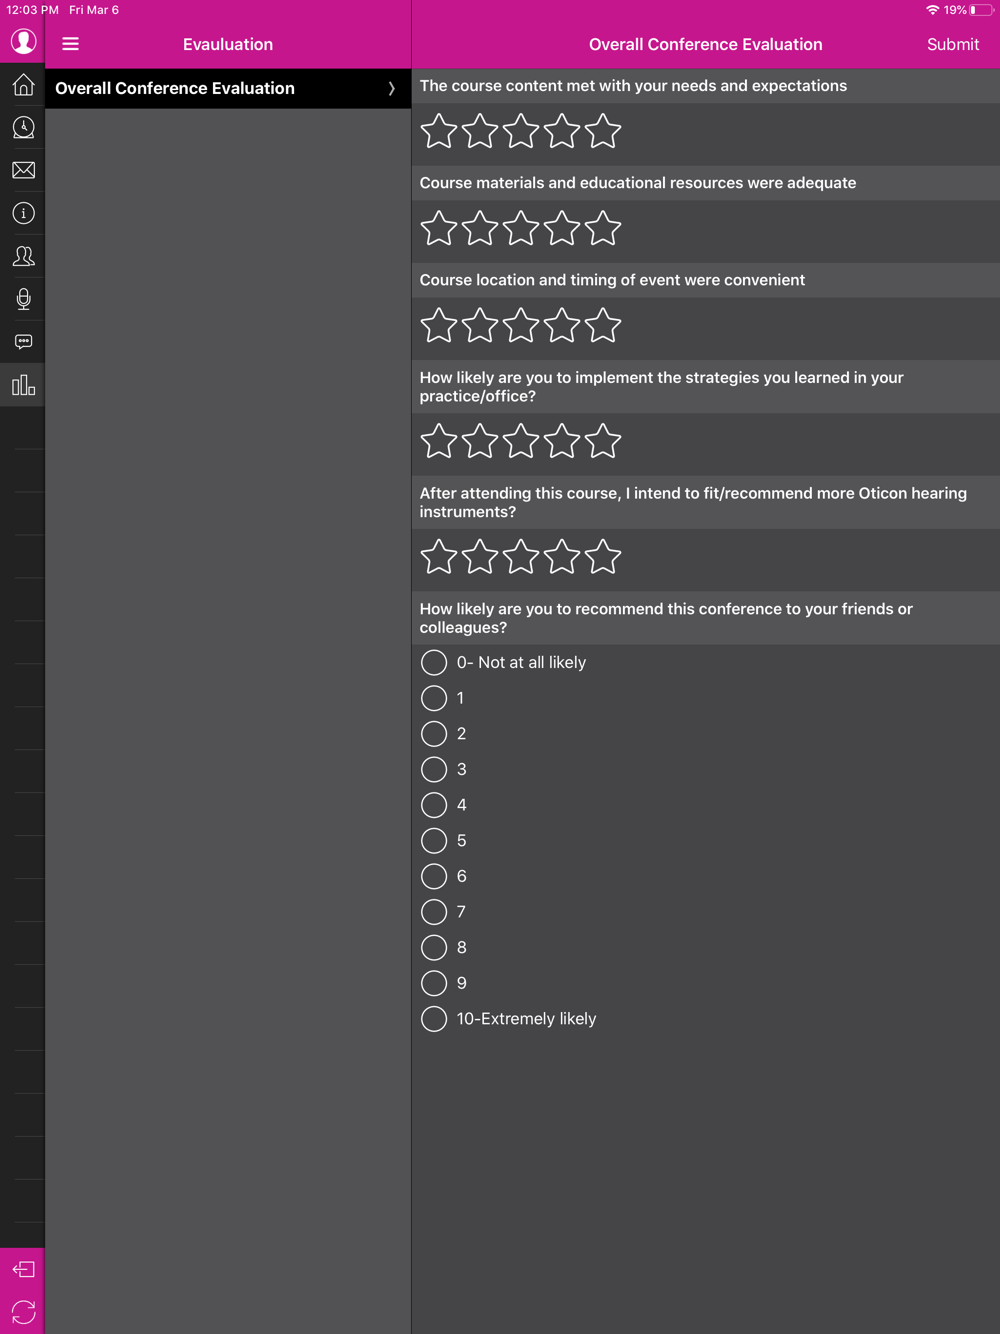Select recommendation score 8 radio button

click(x=434, y=947)
